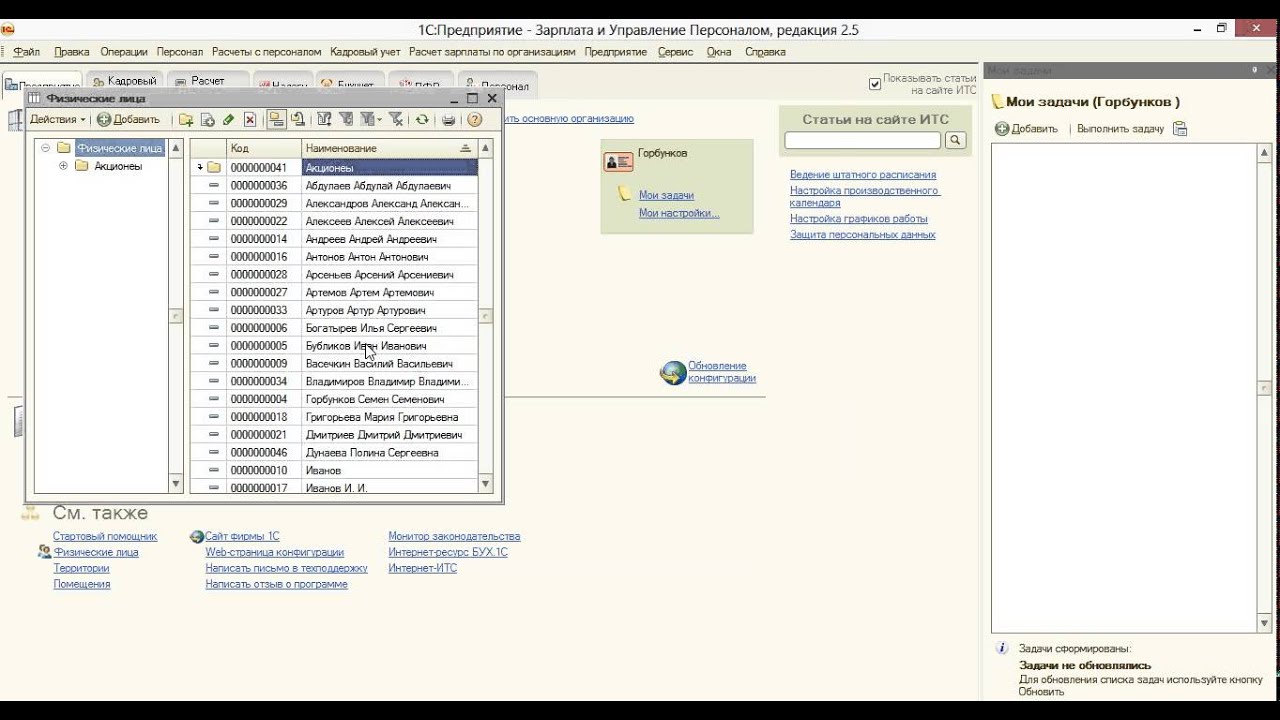Click the edit pencil toolbar icon
1280x720 pixels.
point(229,120)
